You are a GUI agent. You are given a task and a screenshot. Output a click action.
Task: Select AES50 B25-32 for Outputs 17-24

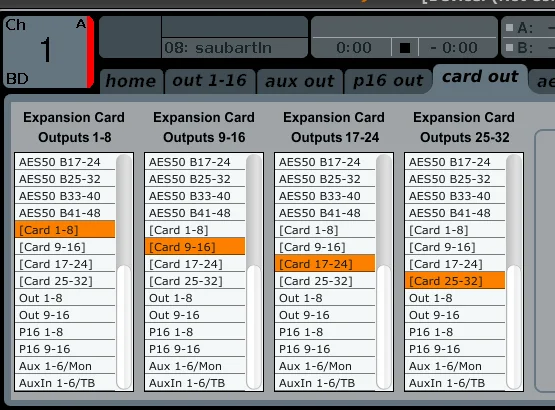pyautogui.click(x=325, y=179)
